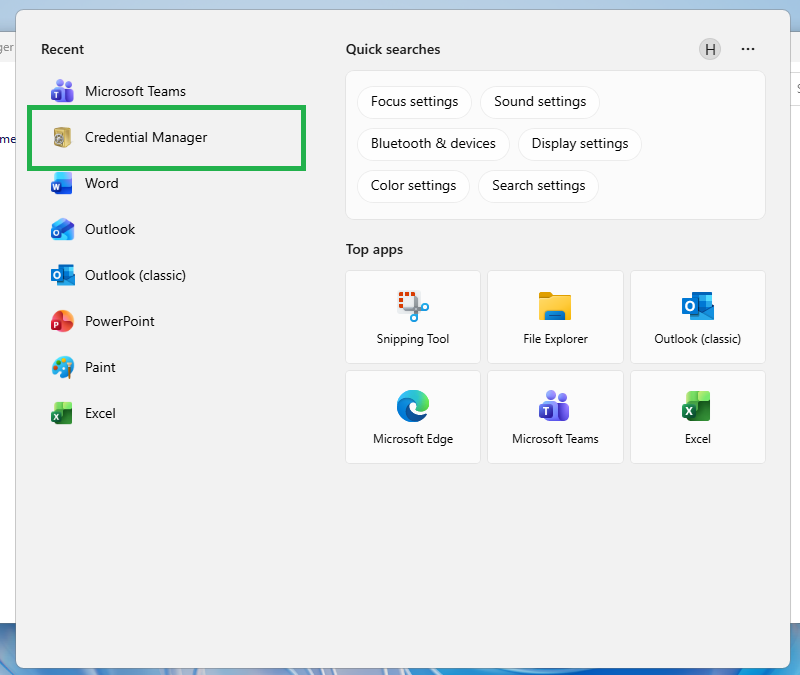Open Color settings quick search
800x675 pixels.
coord(413,185)
